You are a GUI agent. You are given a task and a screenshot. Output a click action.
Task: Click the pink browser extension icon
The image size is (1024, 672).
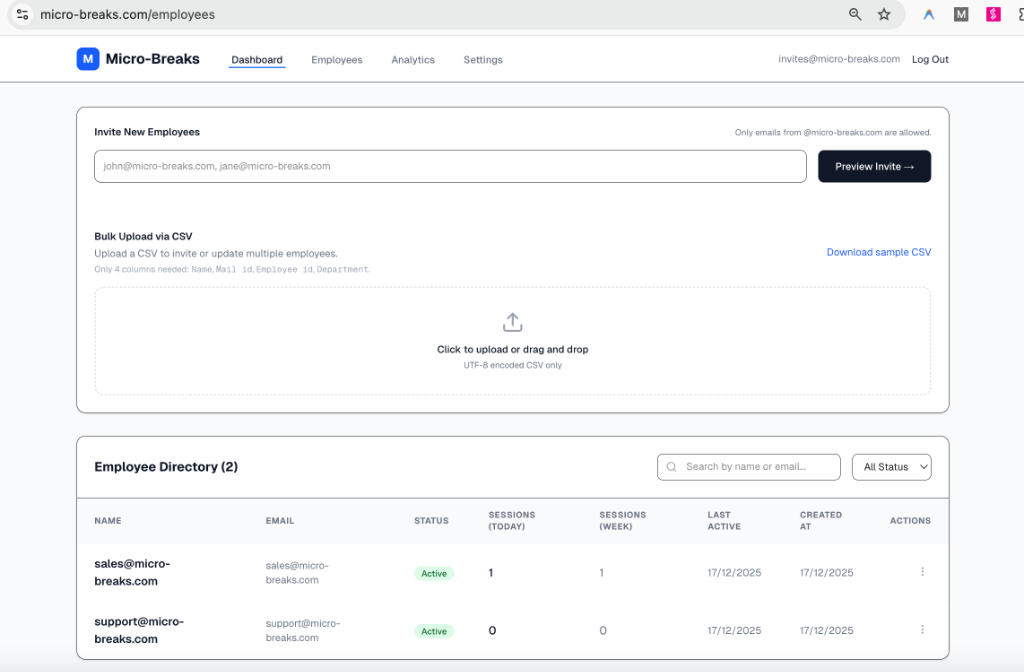993,15
